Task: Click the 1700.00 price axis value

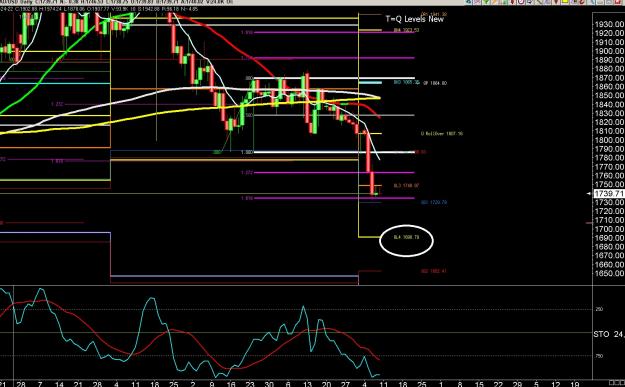Action: pos(609,229)
